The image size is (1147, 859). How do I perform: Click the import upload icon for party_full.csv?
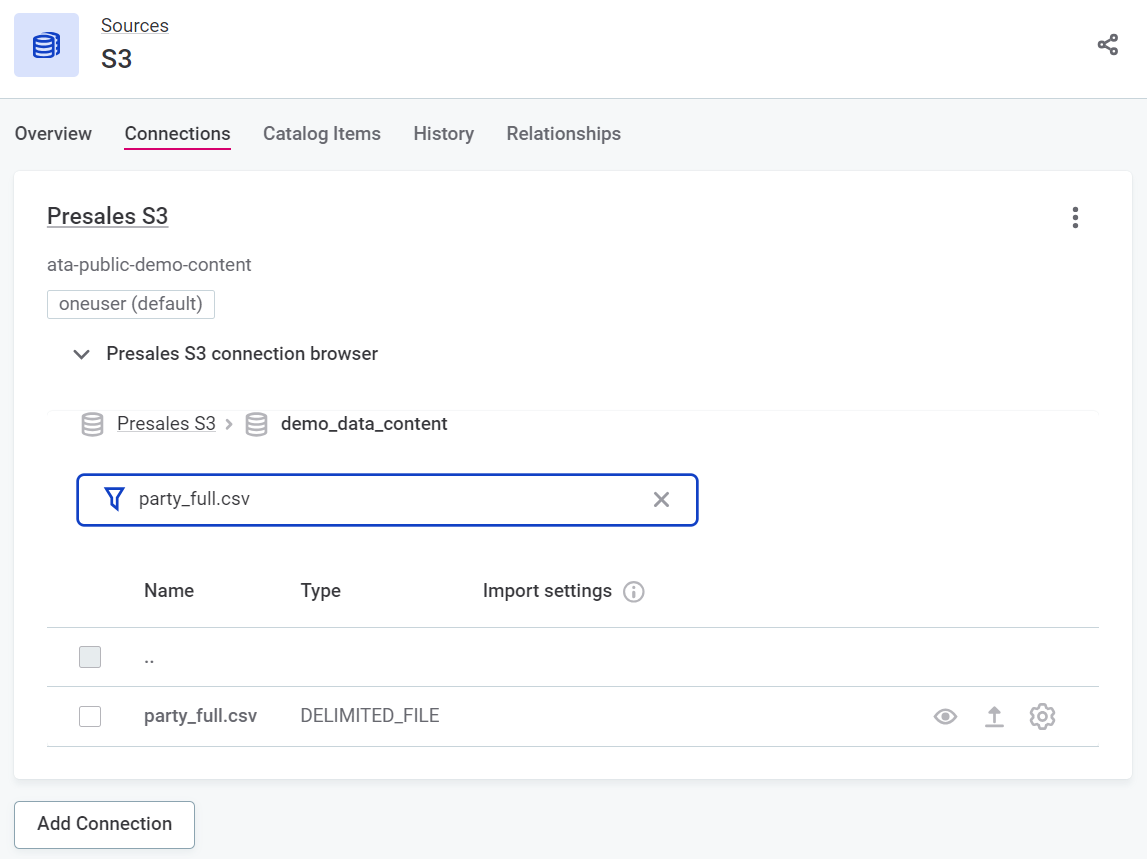pyautogui.click(x=994, y=716)
